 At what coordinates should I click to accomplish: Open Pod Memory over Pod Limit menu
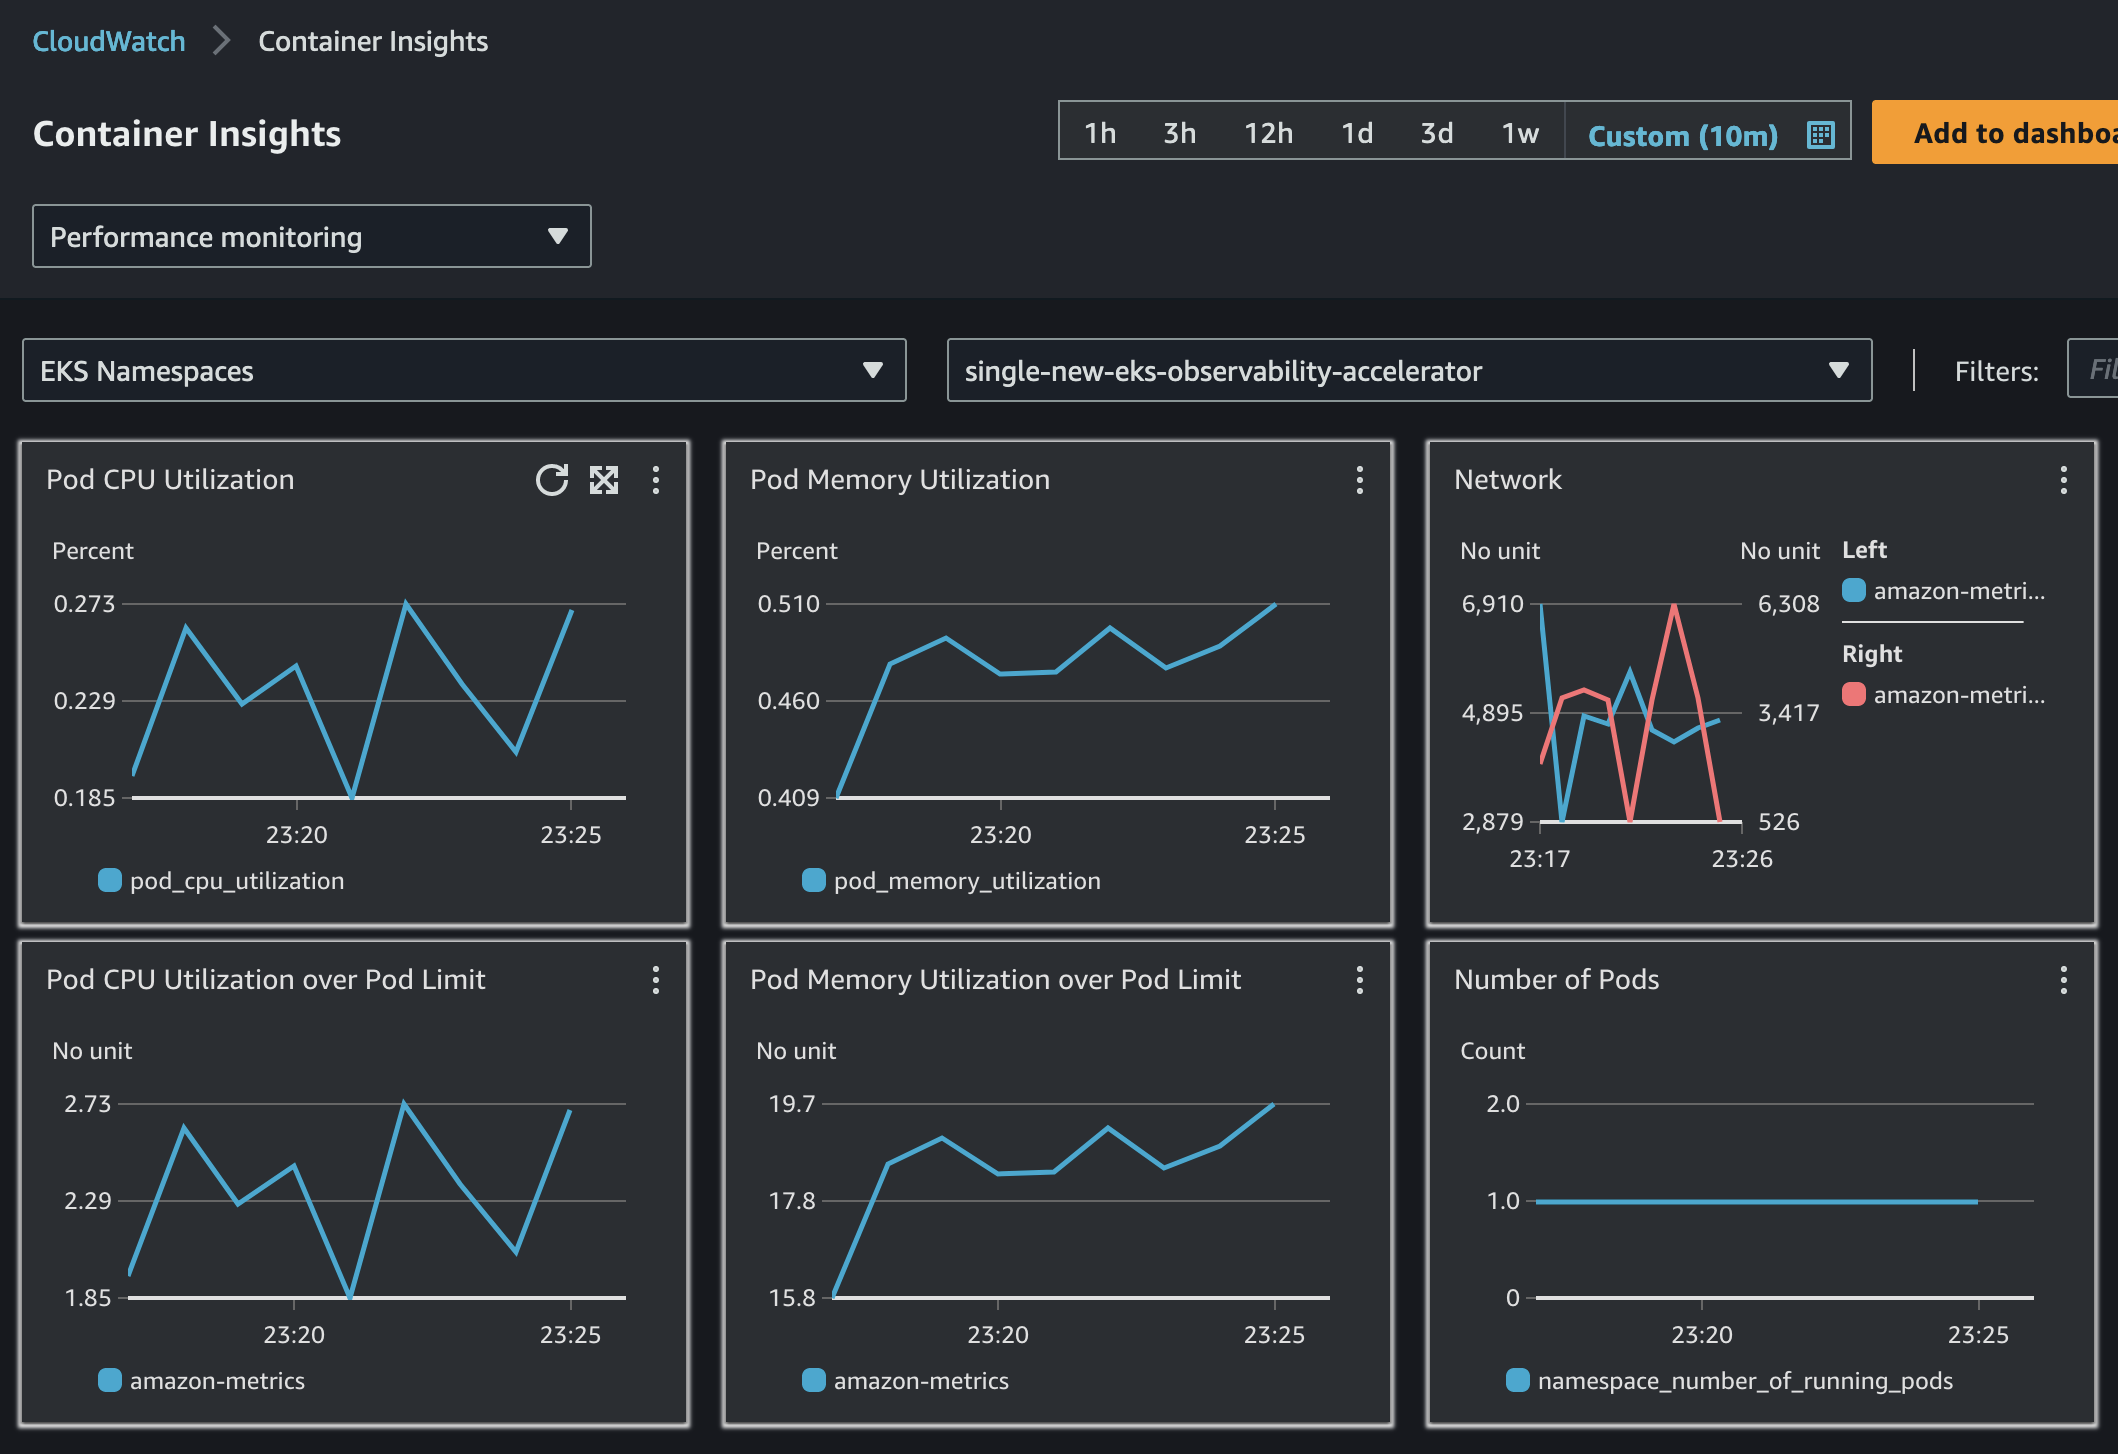[1359, 980]
